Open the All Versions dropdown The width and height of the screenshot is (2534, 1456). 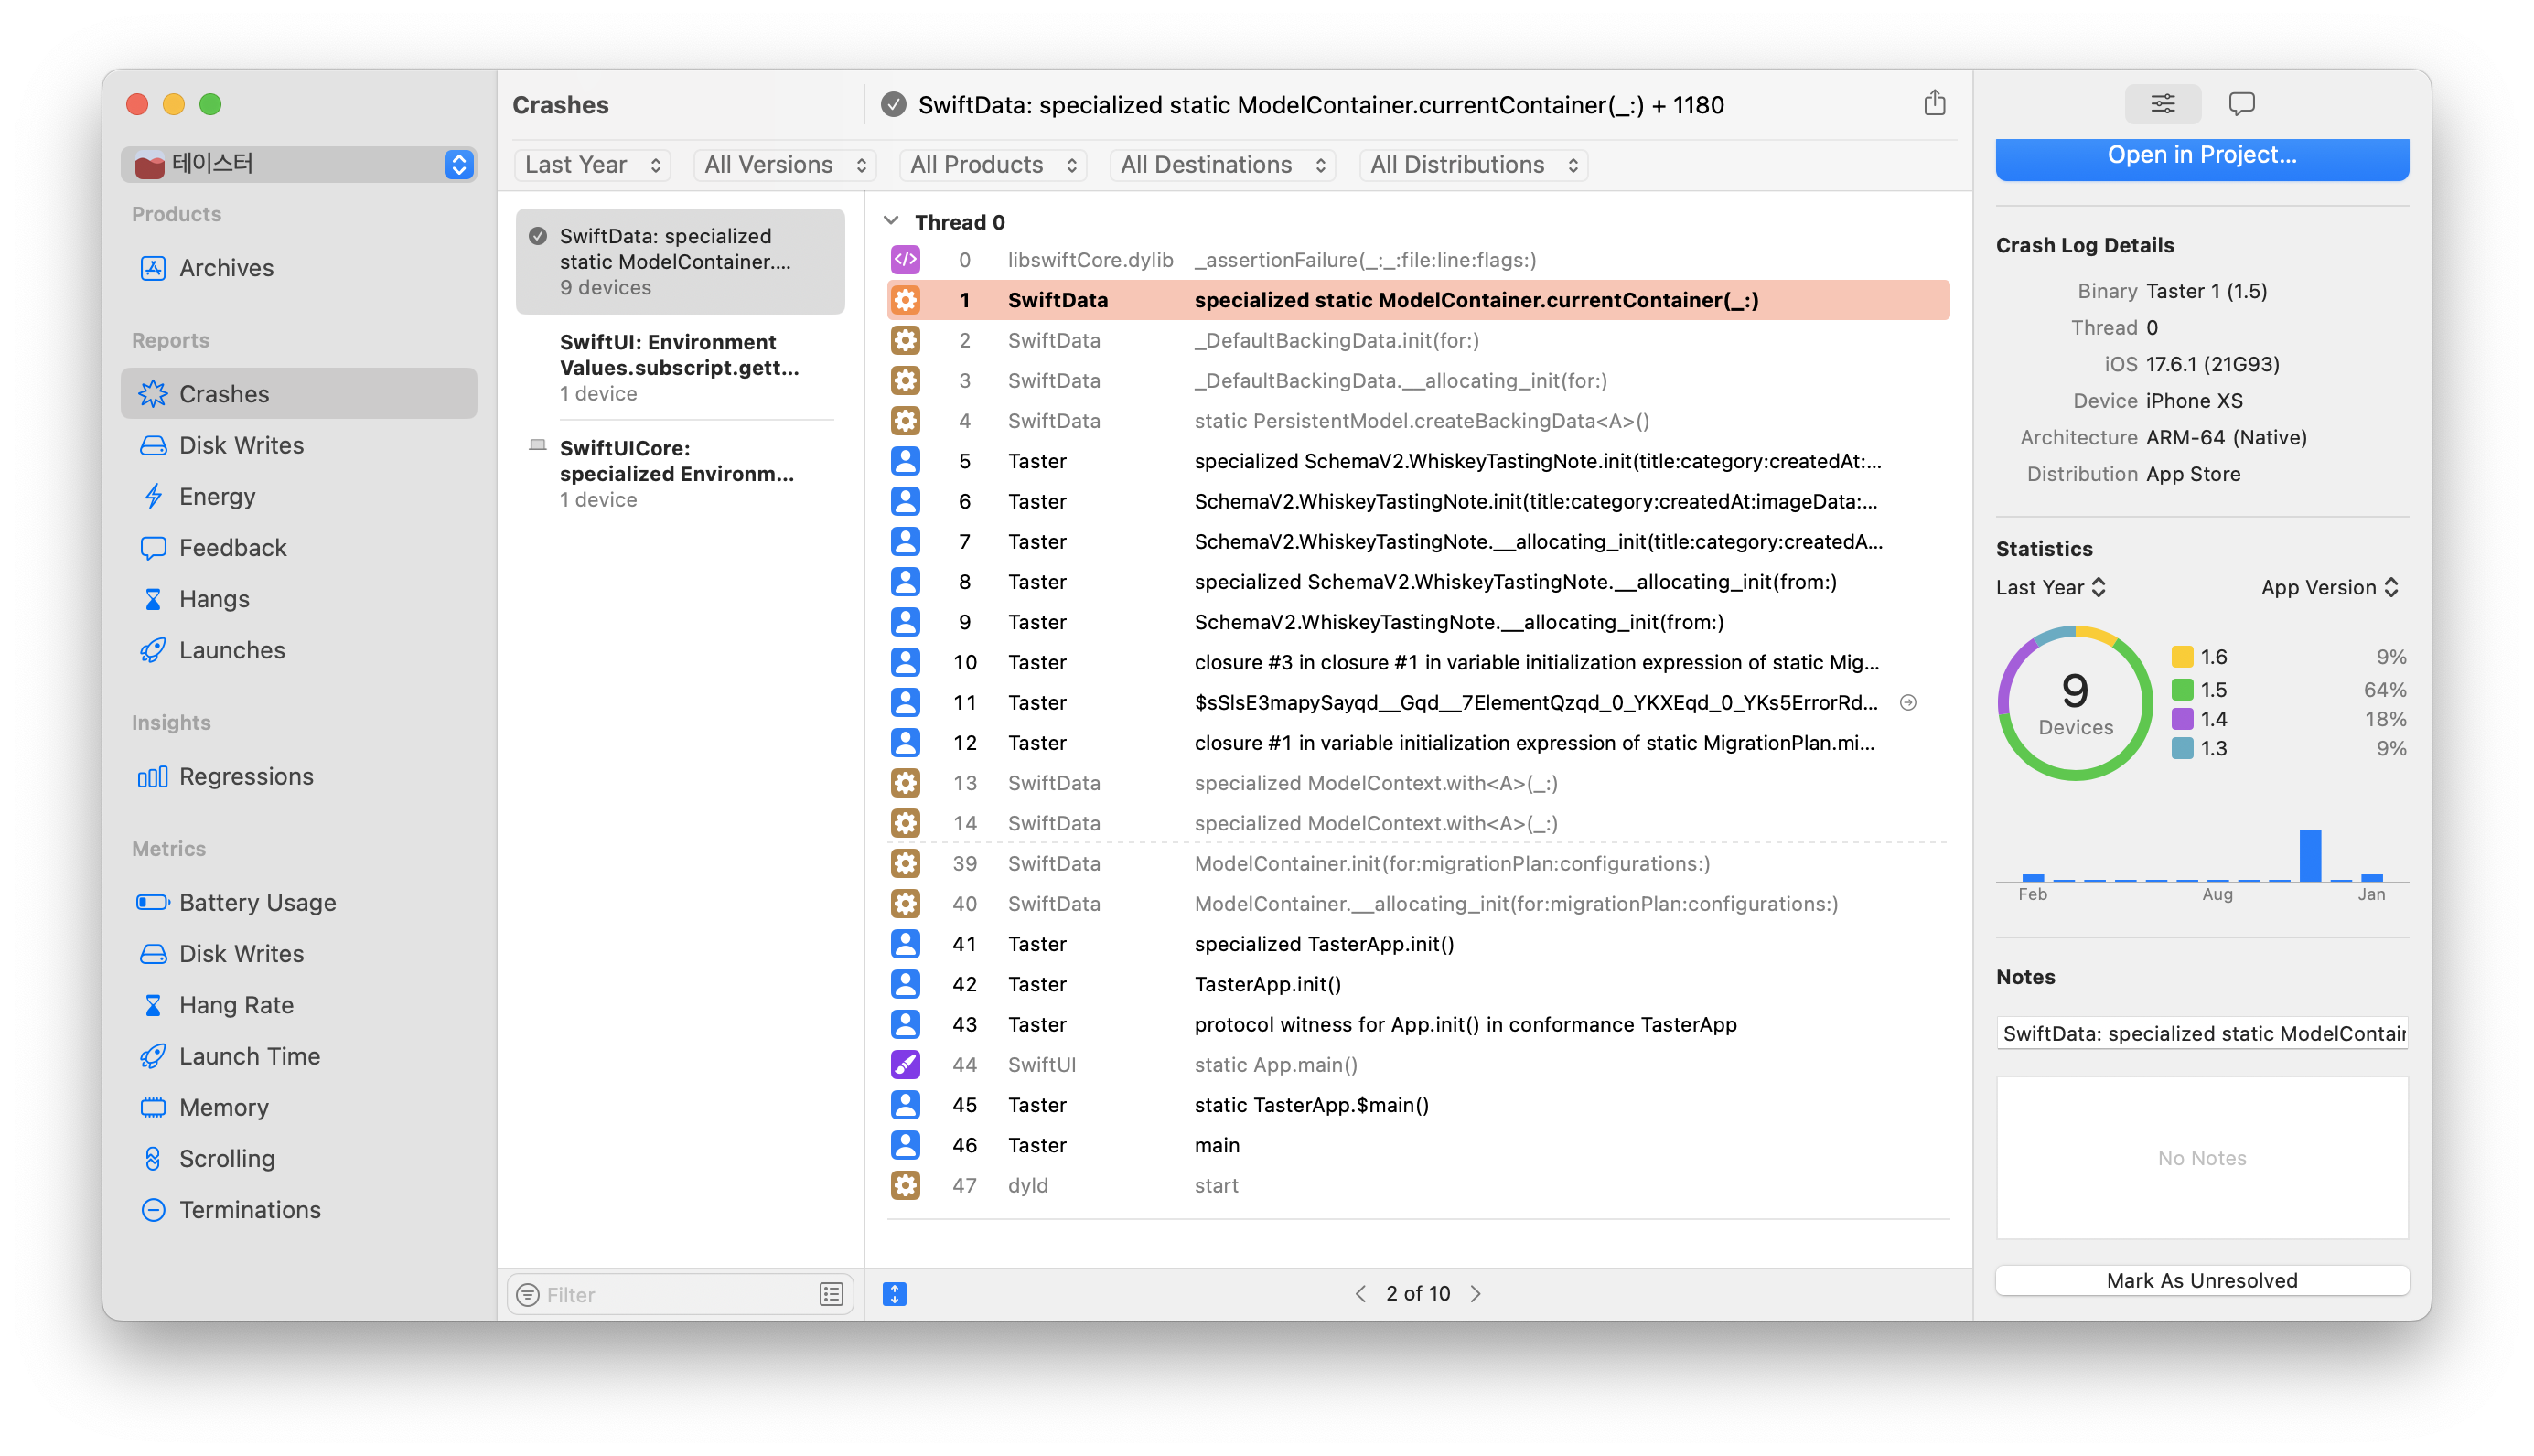784,165
